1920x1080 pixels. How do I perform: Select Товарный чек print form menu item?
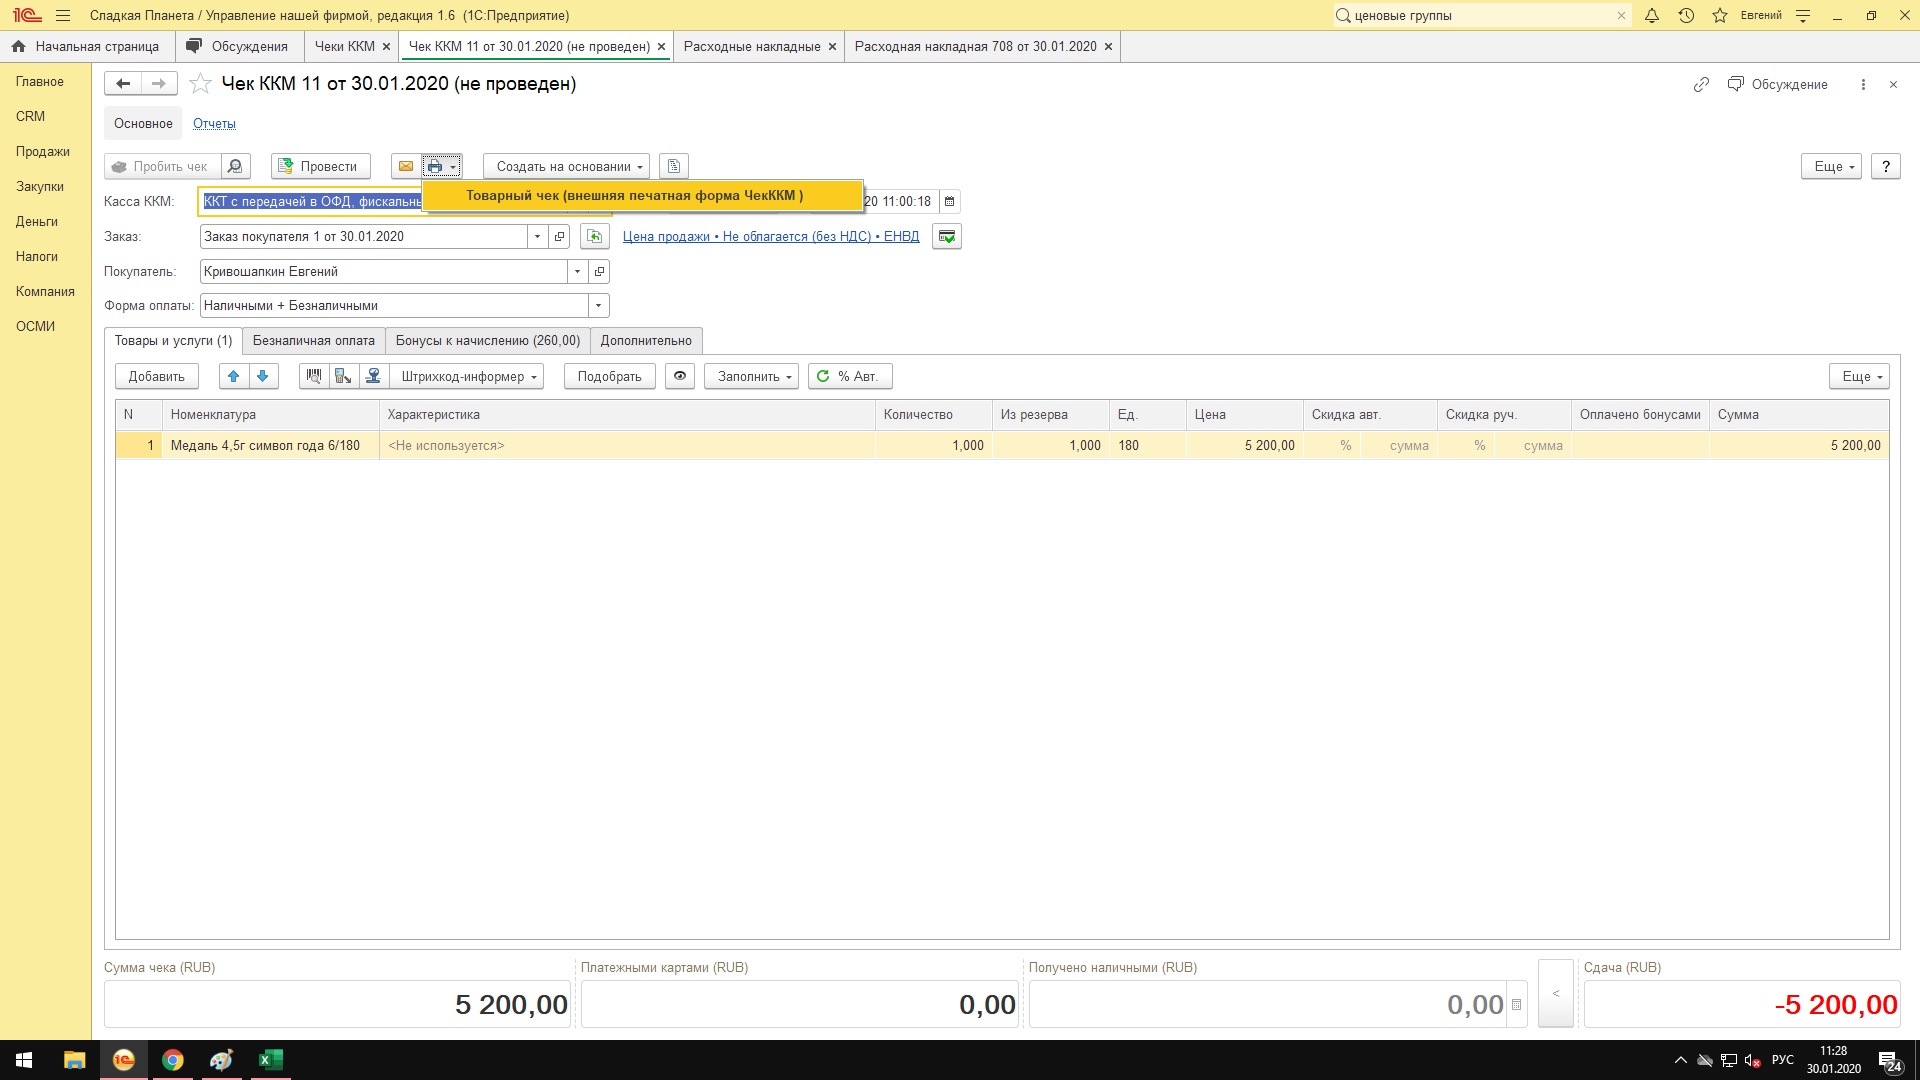tap(634, 195)
